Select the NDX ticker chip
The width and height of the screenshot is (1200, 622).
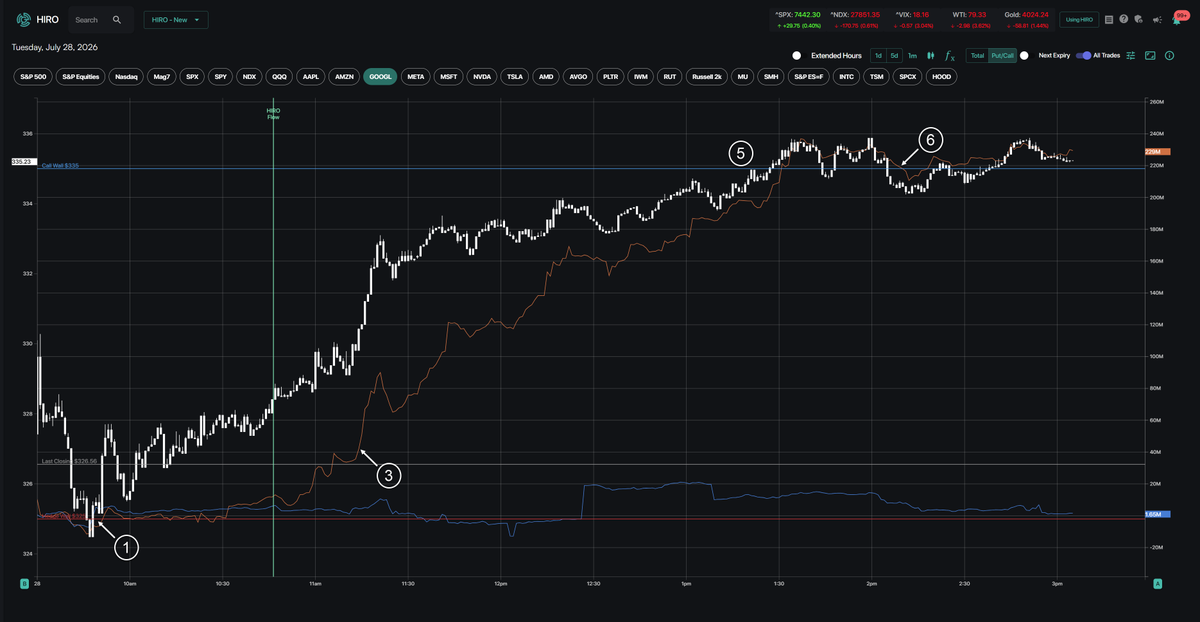(x=250, y=76)
